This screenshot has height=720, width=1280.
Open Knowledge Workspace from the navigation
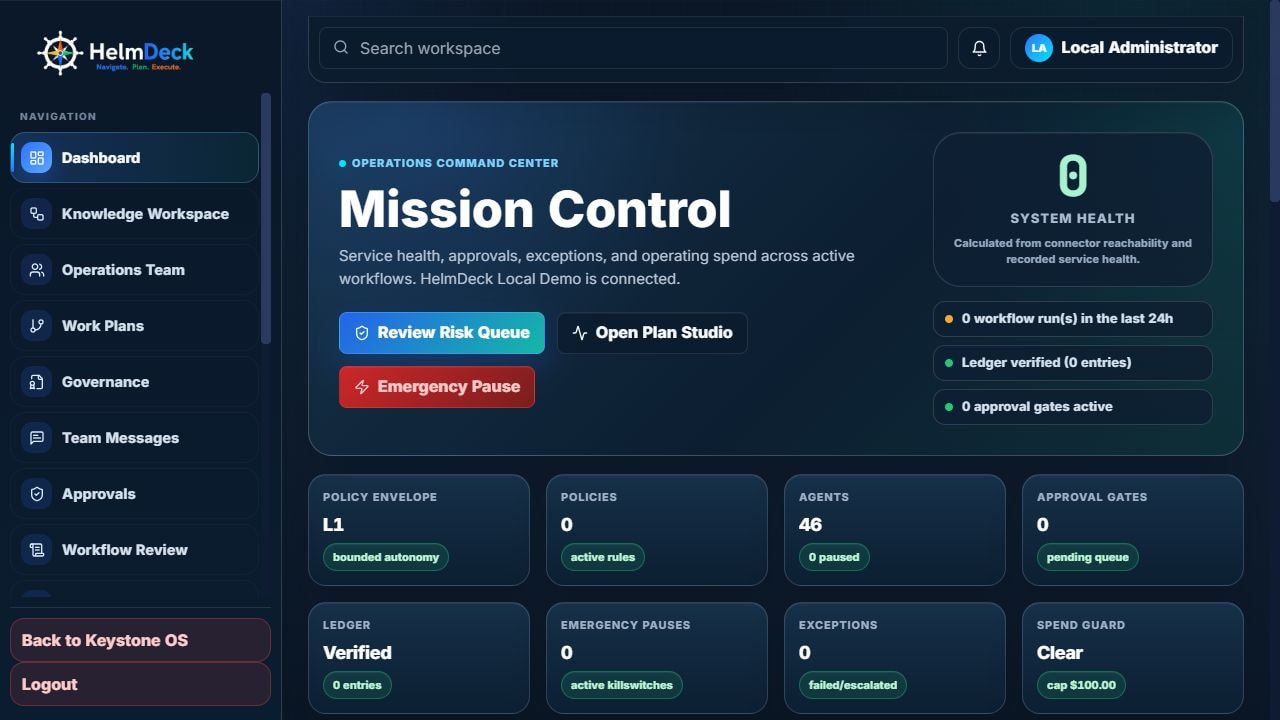point(134,214)
